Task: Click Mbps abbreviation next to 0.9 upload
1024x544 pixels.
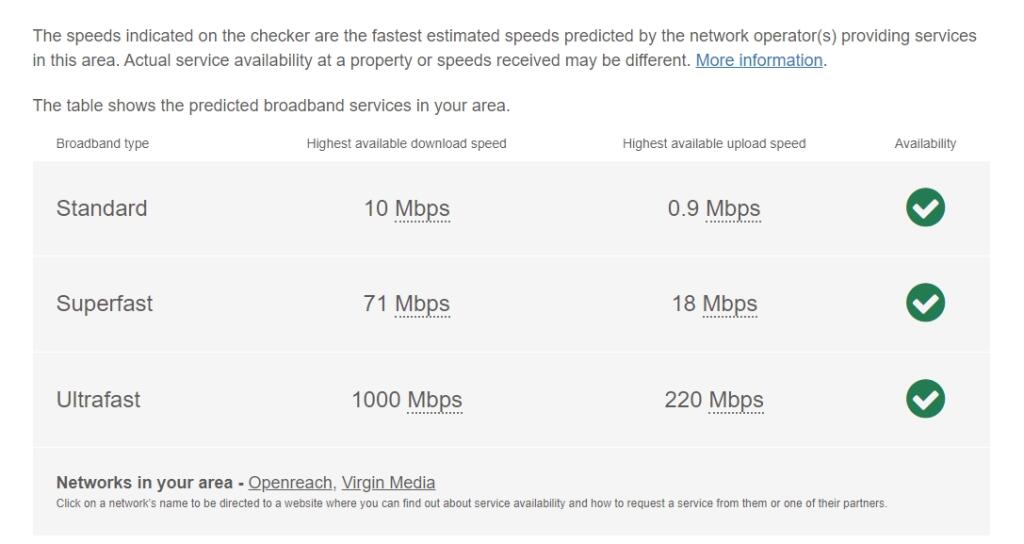Action: tap(733, 209)
